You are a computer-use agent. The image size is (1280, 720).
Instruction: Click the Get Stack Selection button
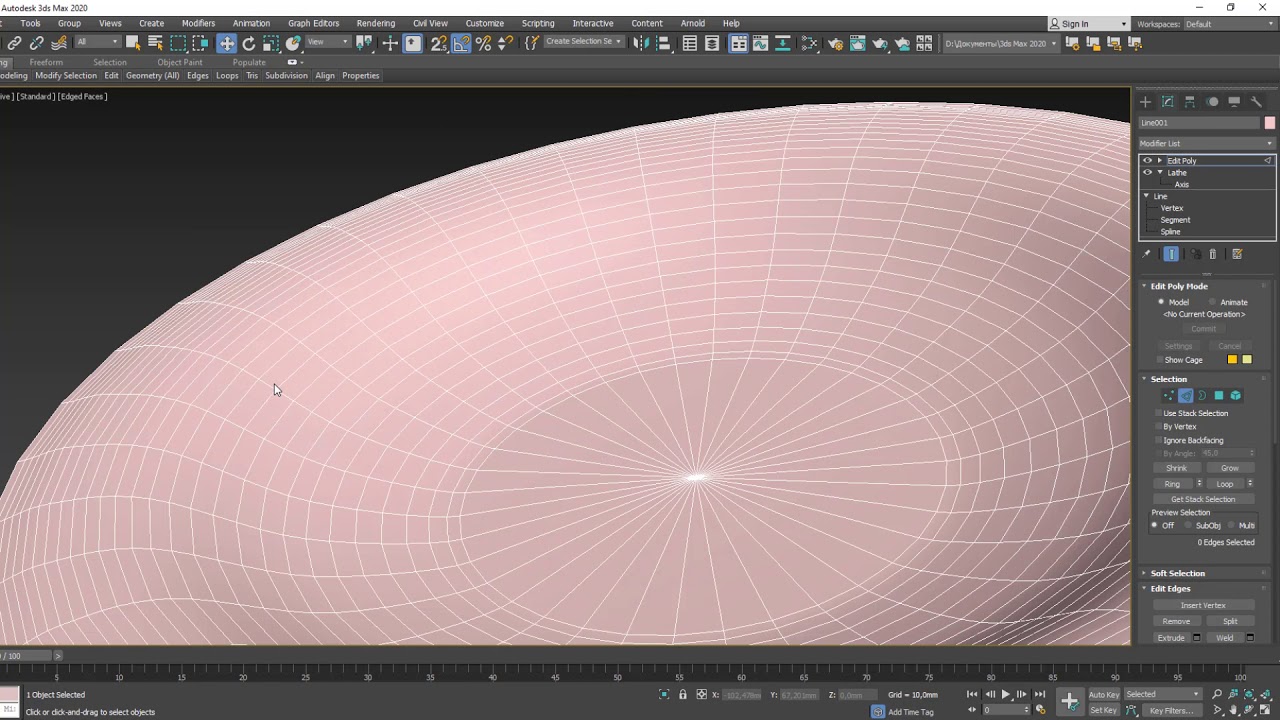coord(1203,499)
